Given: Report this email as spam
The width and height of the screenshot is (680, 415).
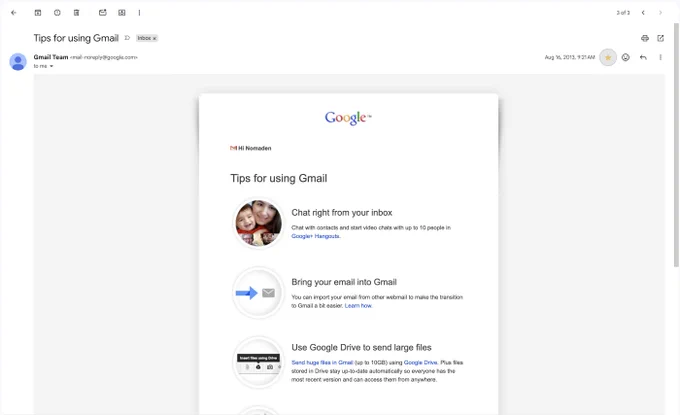Looking at the screenshot, I should pyautogui.click(x=57, y=13).
